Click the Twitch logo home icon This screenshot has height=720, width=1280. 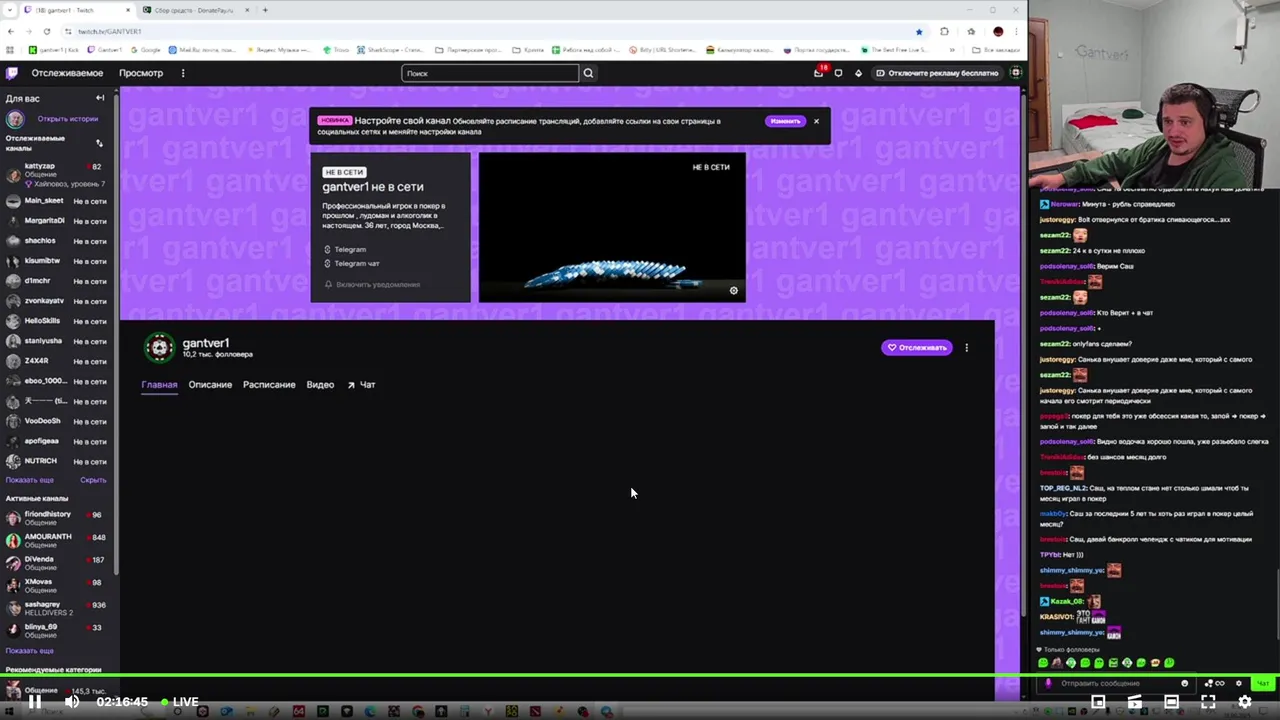pyautogui.click(x=12, y=73)
